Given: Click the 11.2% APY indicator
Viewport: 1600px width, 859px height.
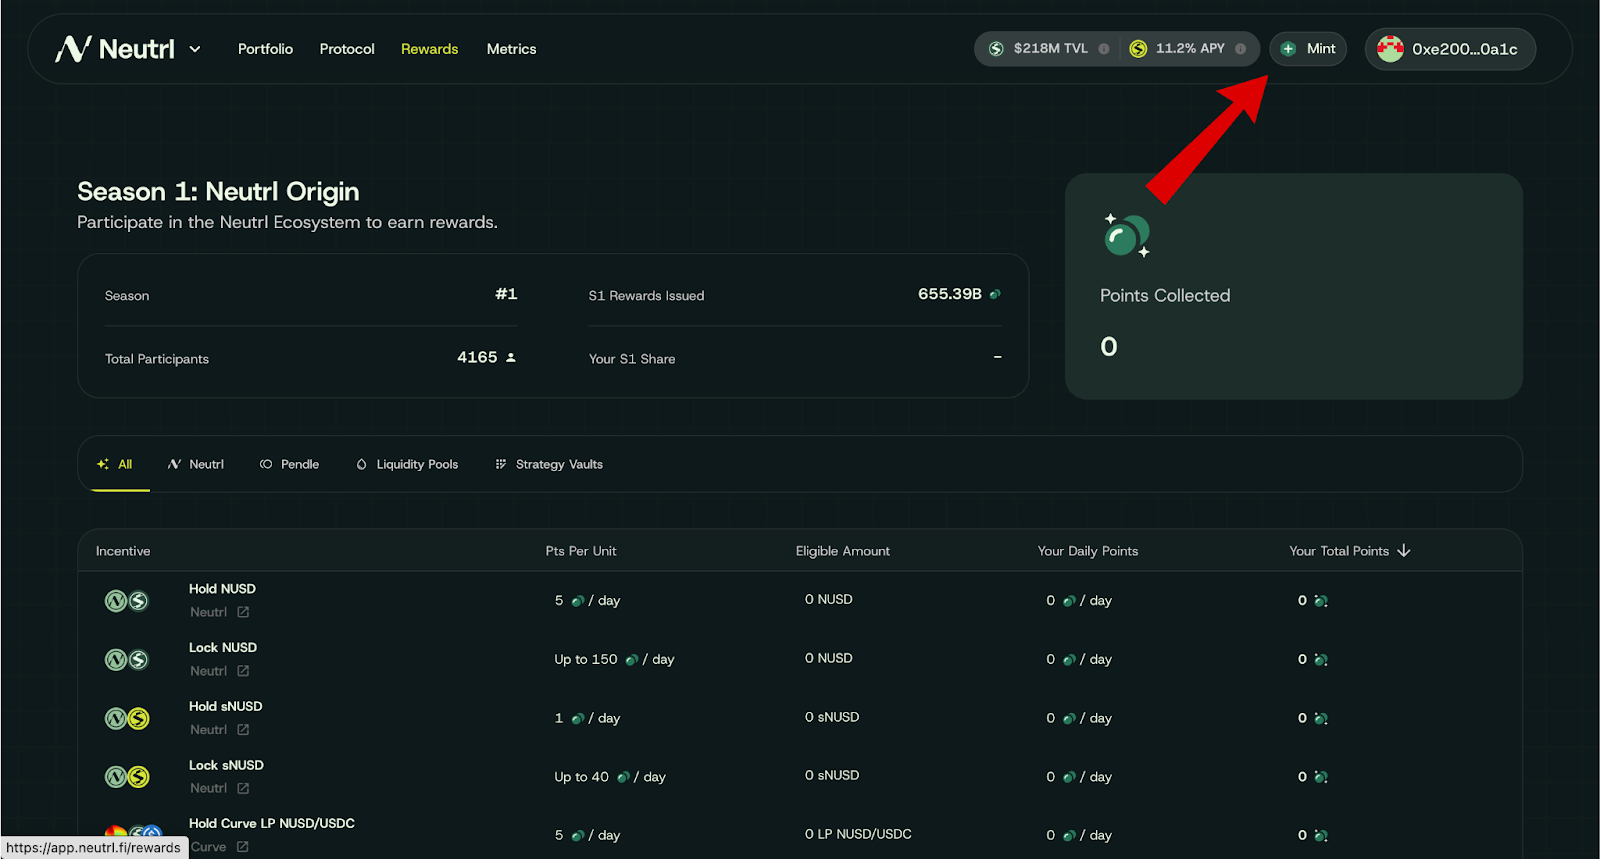Looking at the screenshot, I should tap(1190, 48).
